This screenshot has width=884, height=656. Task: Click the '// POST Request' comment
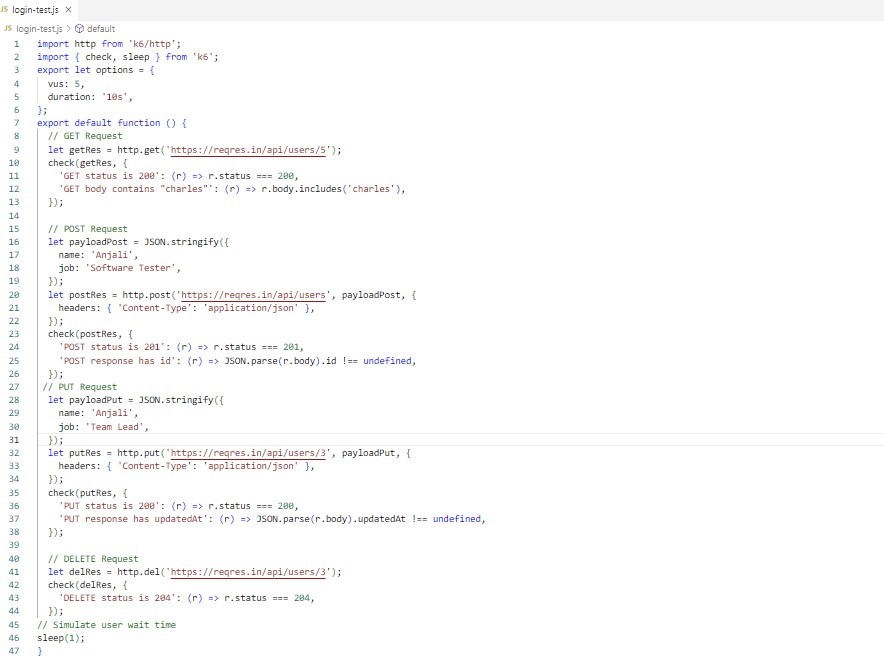point(88,229)
